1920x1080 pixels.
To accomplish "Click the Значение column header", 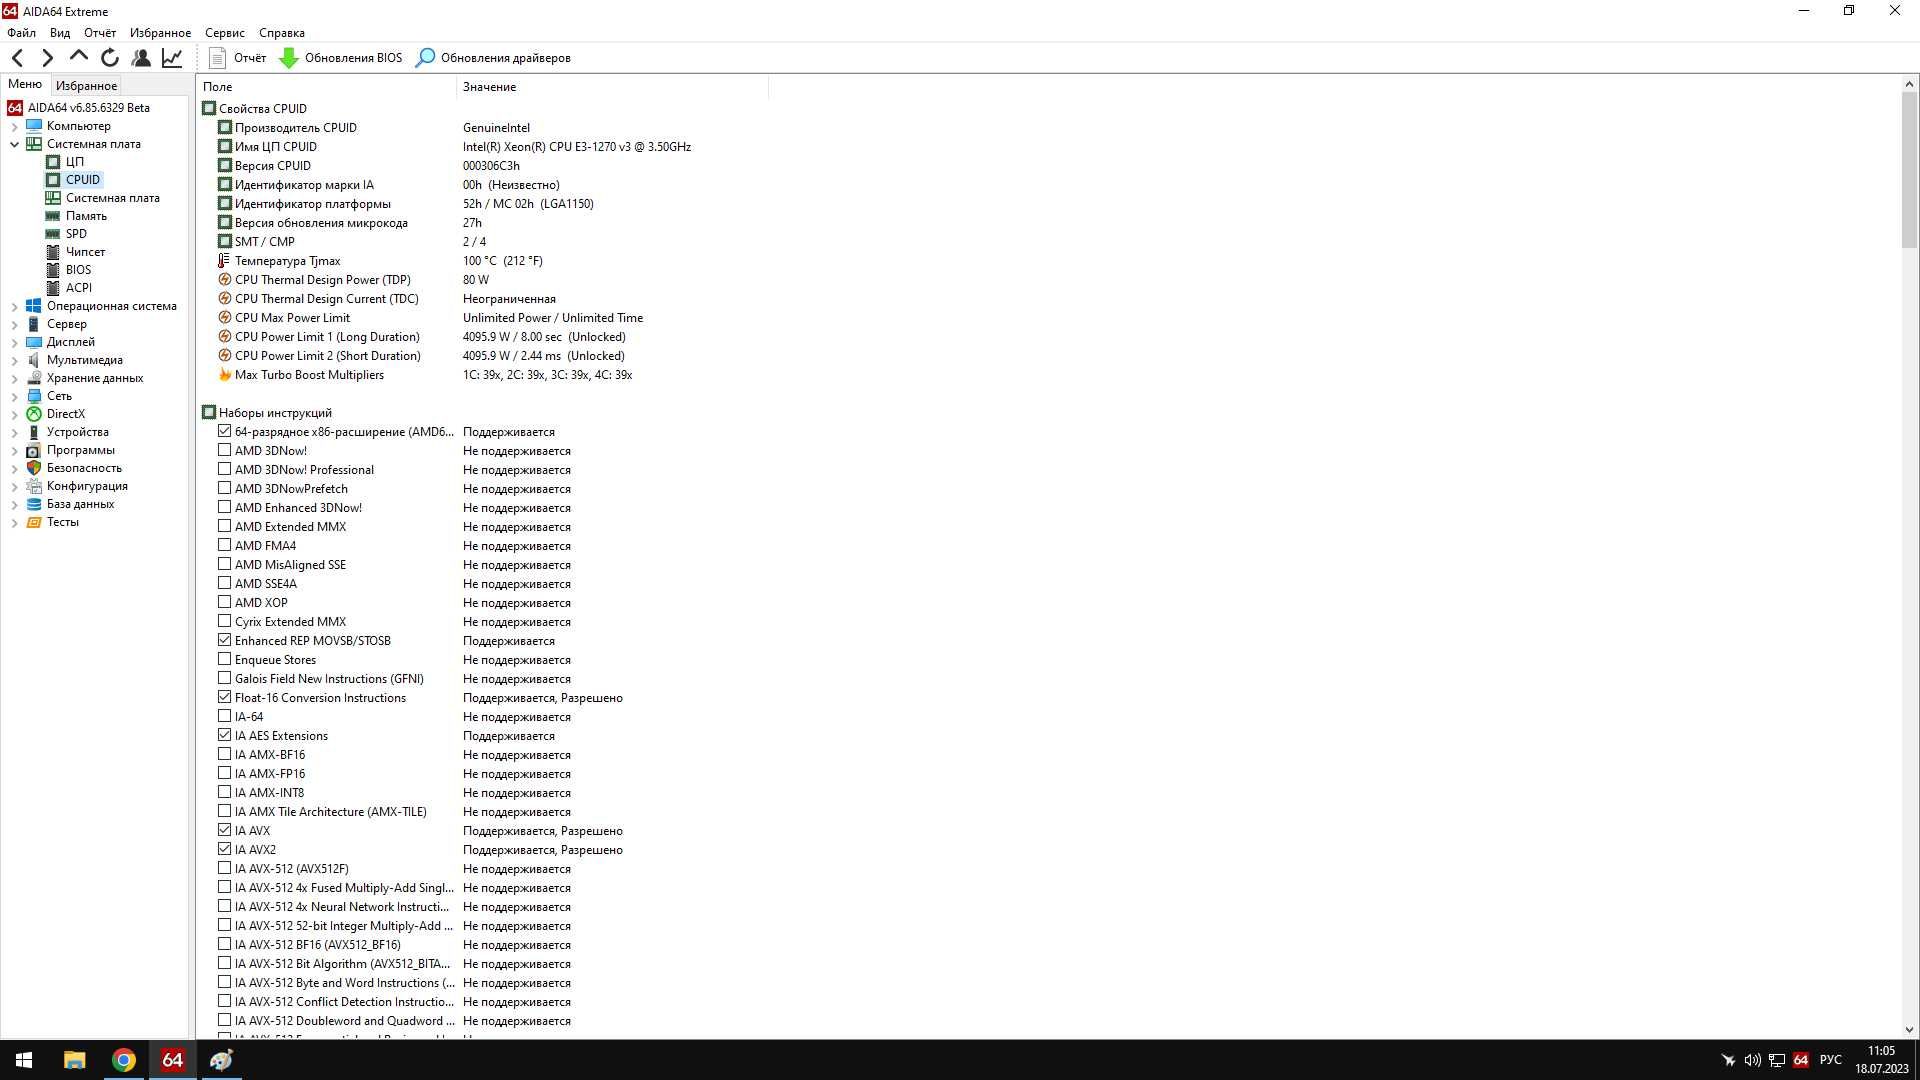I will pos(613,87).
